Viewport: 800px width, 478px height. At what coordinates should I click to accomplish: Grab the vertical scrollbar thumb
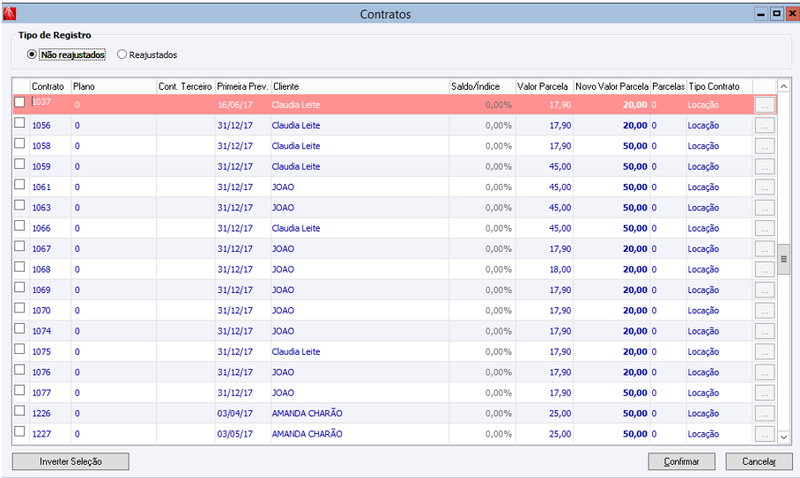pos(784,259)
